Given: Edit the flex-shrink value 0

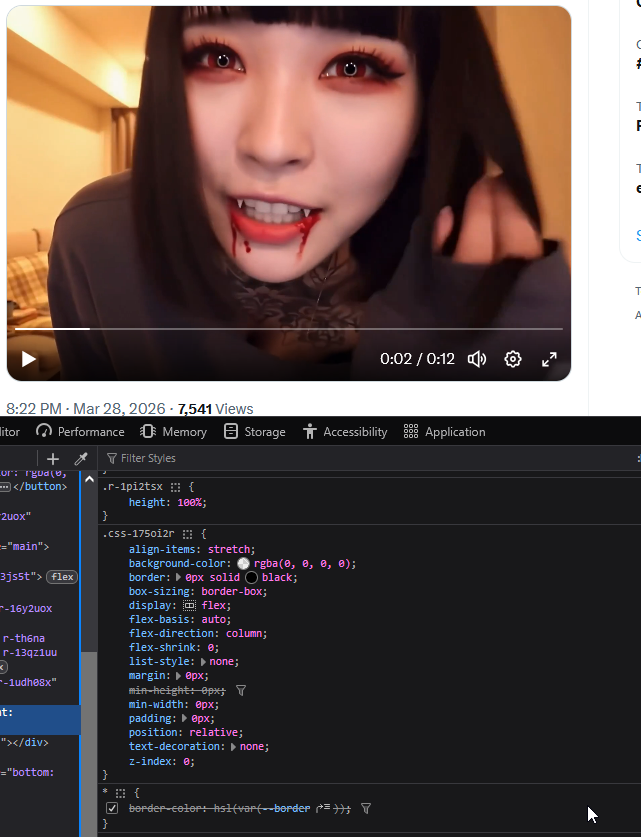Looking at the screenshot, I should [211, 647].
